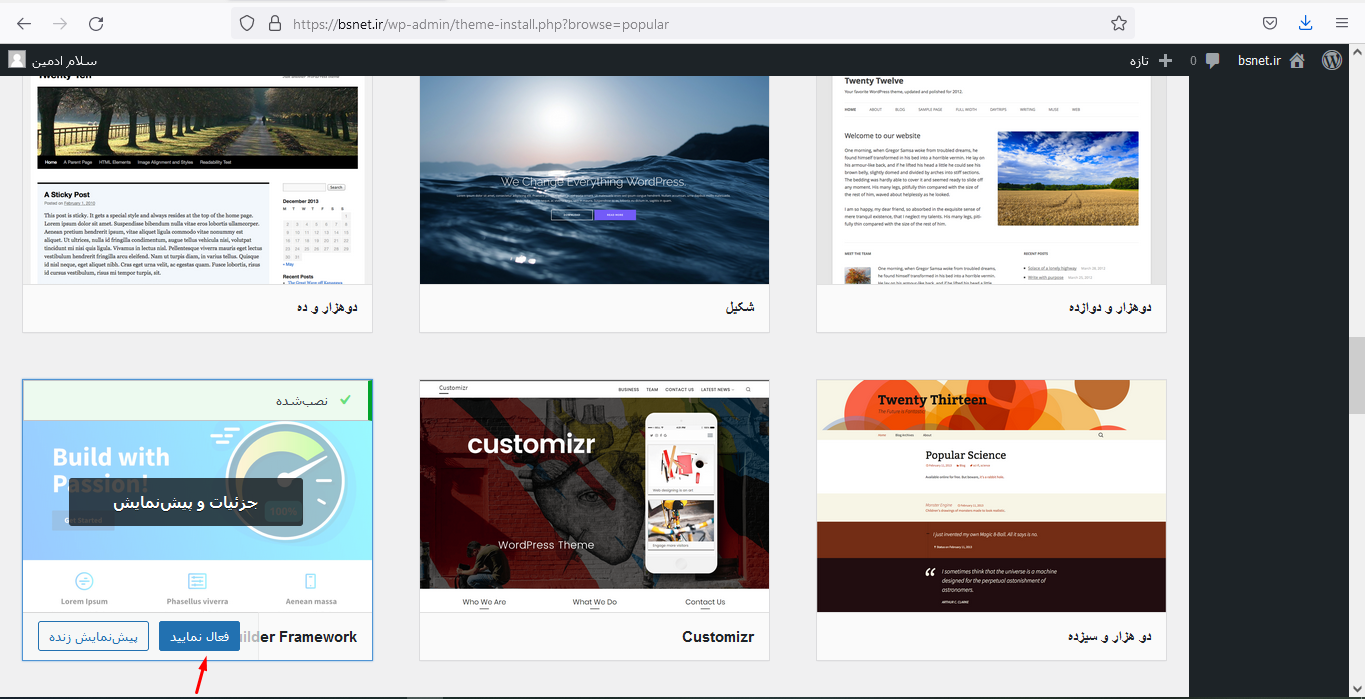Show browser downloads
This screenshot has height=699, width=1365.
[1305, 23]
